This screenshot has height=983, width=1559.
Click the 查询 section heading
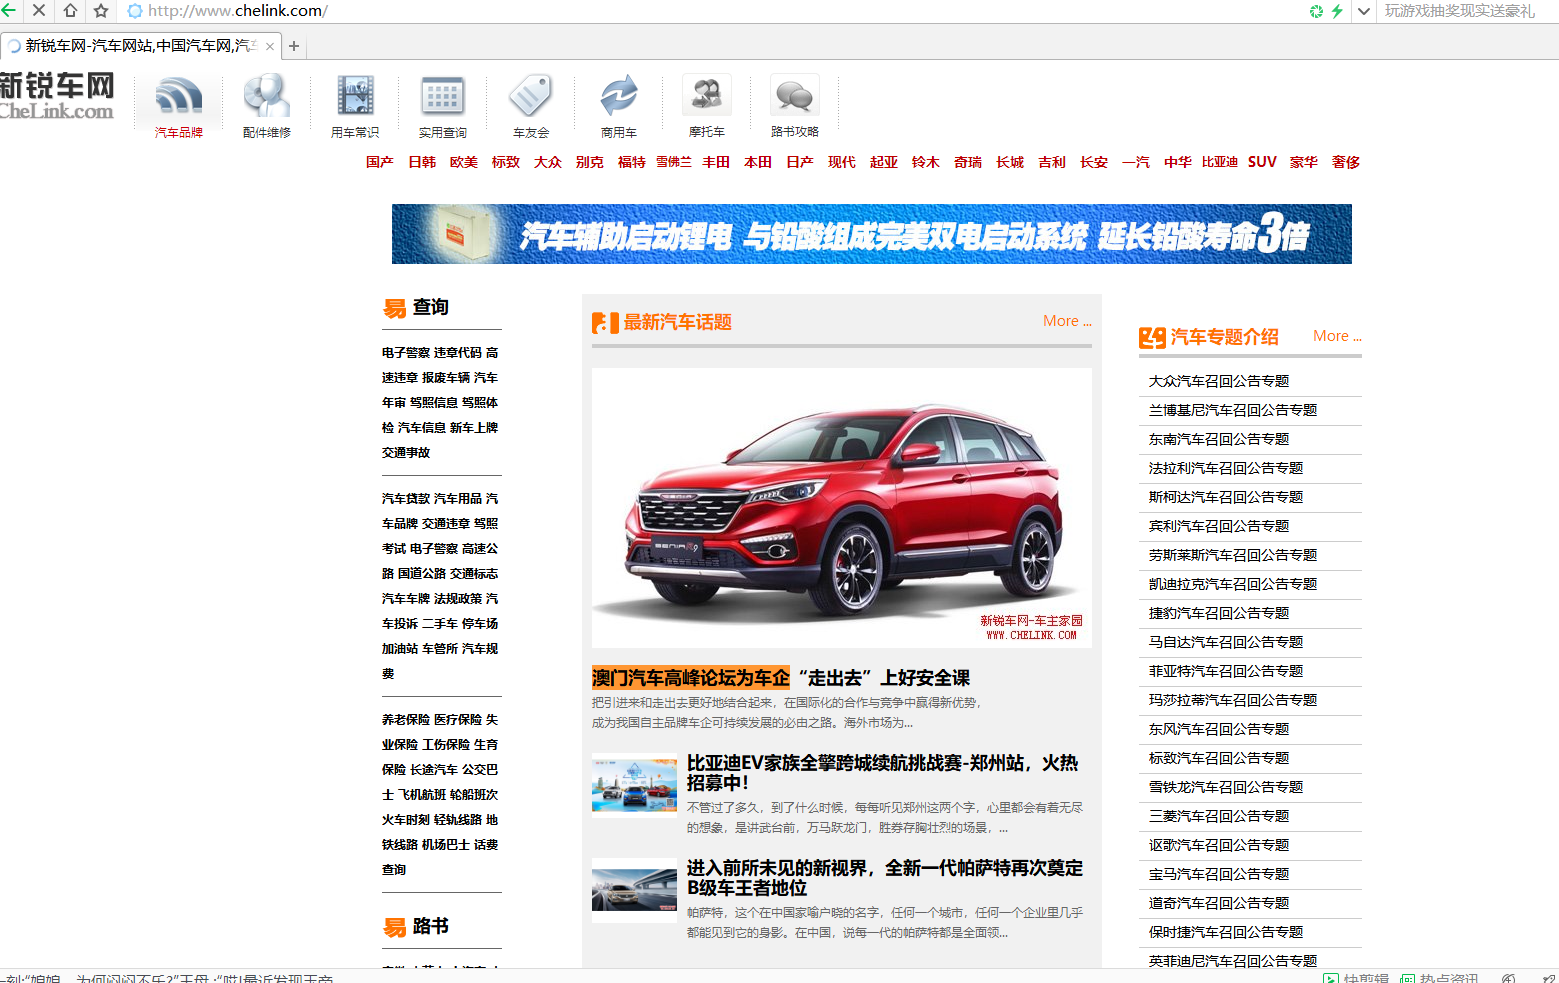pyautogui.click(x=431, y=307)
